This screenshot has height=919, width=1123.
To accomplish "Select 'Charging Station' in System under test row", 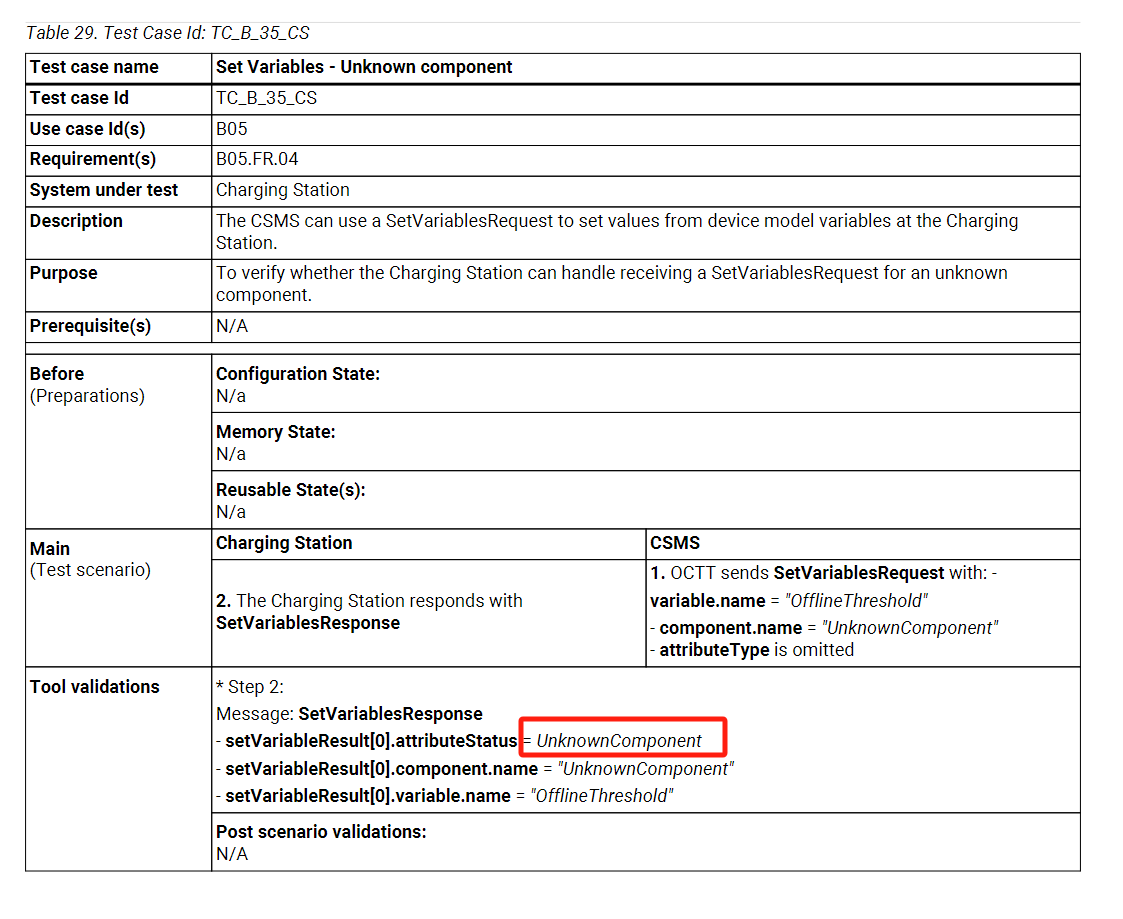I will (283, 190).
